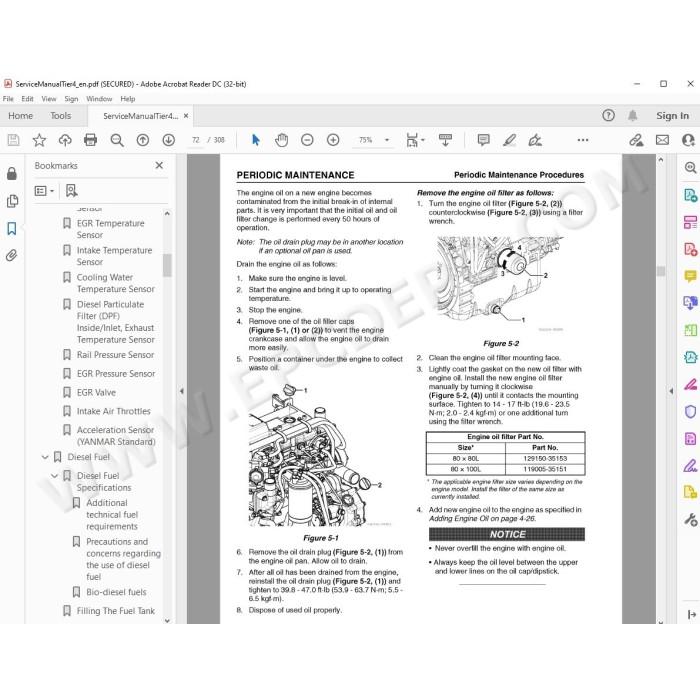
Task: Select the highlight text pen tool
Action: 509,140
